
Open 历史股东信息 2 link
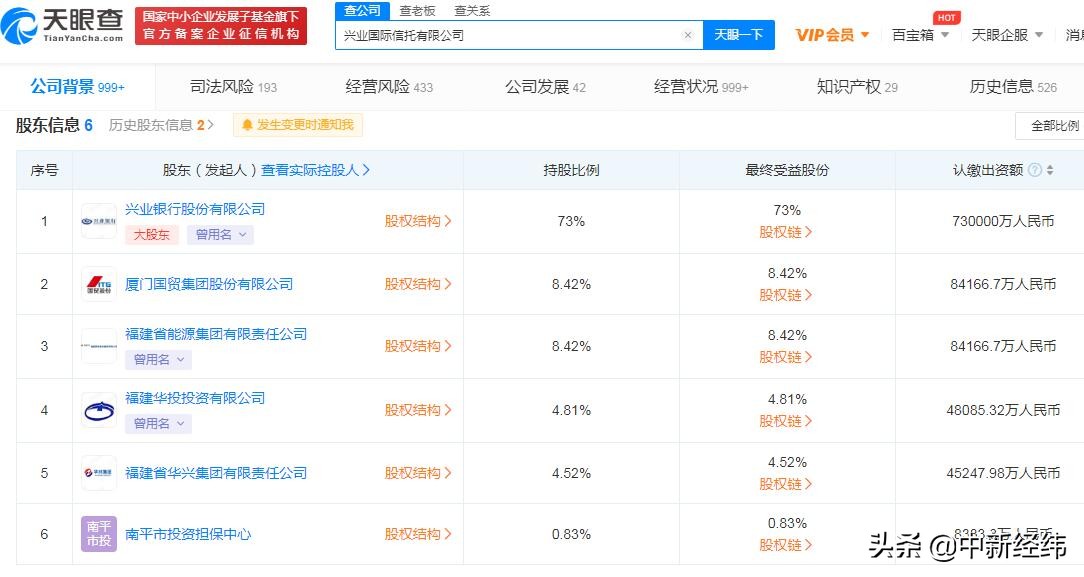pyautogui.click(x=161, y=125)
